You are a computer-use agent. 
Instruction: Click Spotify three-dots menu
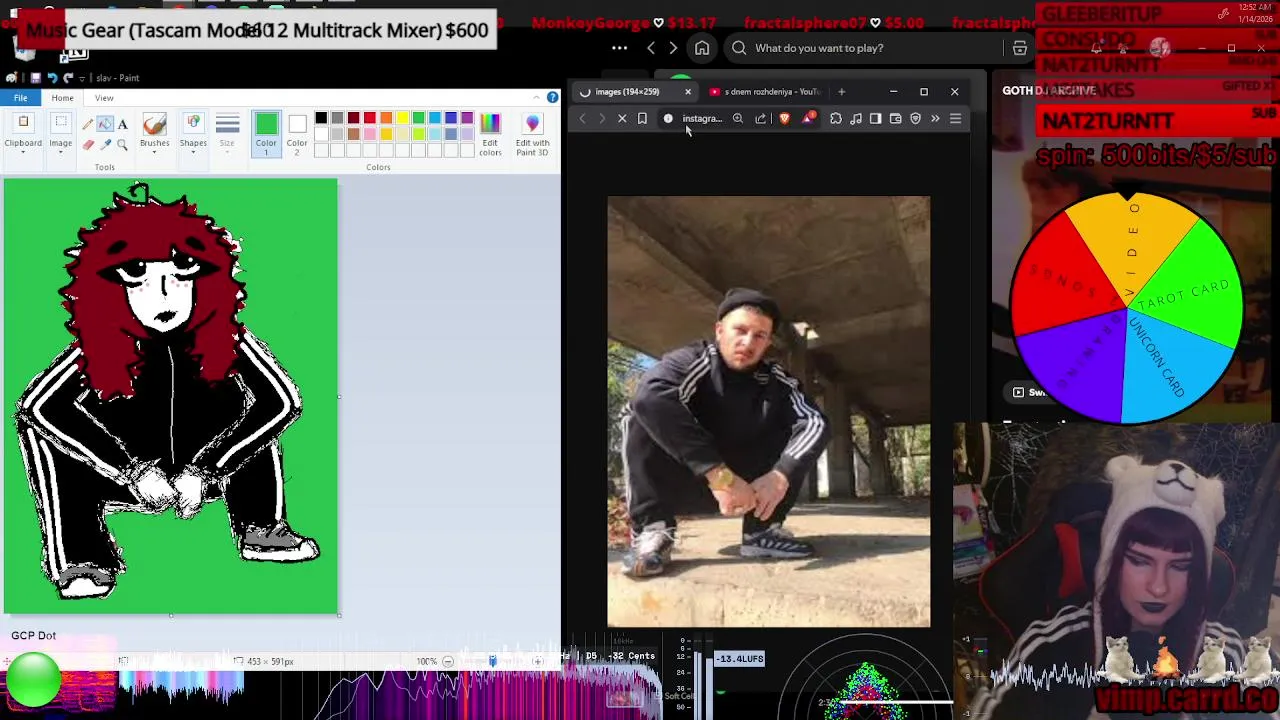click(x=619, y=48)
